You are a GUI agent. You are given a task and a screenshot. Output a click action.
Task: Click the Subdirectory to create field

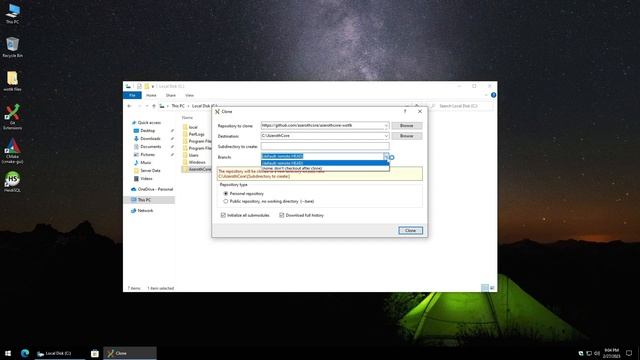pyautogui.click(x=325, y=146)
